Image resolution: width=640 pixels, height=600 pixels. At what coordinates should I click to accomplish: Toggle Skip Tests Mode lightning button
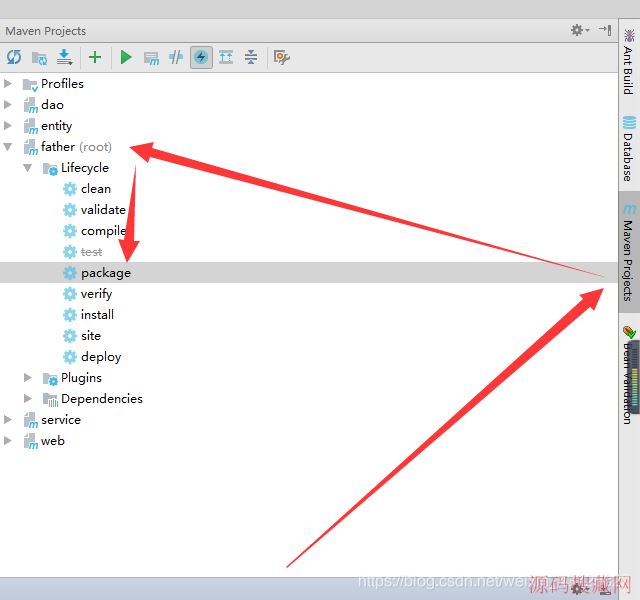[x=201, y=58]
